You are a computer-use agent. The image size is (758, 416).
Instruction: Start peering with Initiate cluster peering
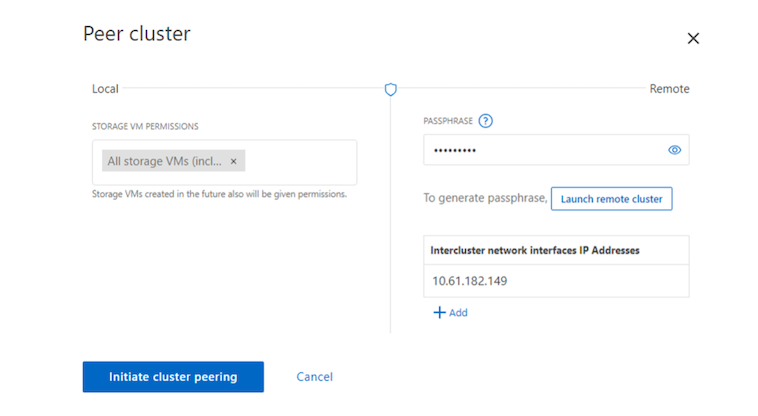(x=173, y=377)
